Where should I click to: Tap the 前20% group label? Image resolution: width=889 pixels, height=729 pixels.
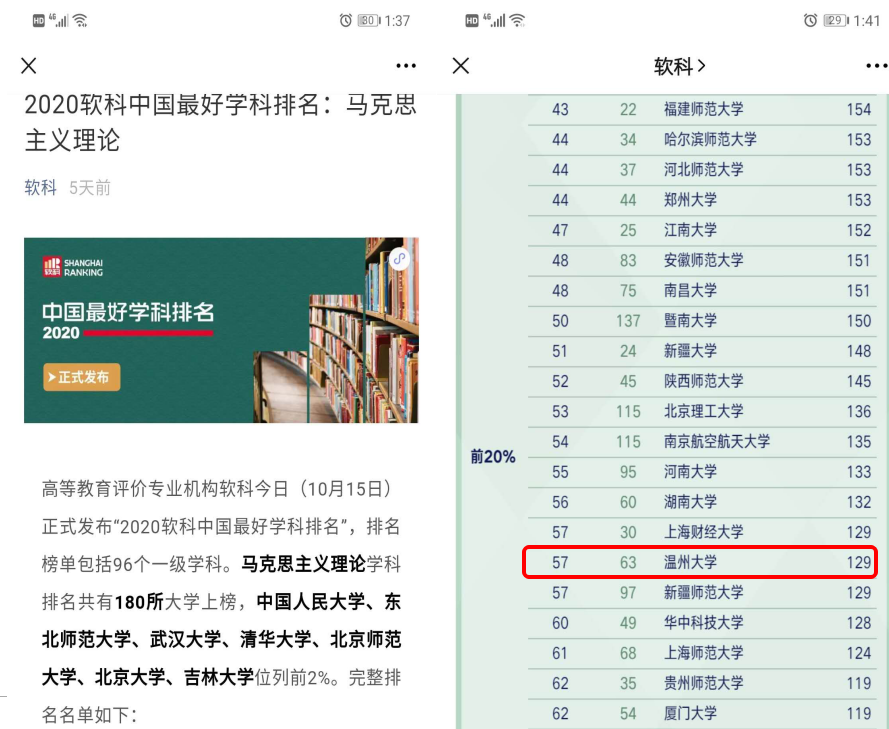[x=493, y=456]
